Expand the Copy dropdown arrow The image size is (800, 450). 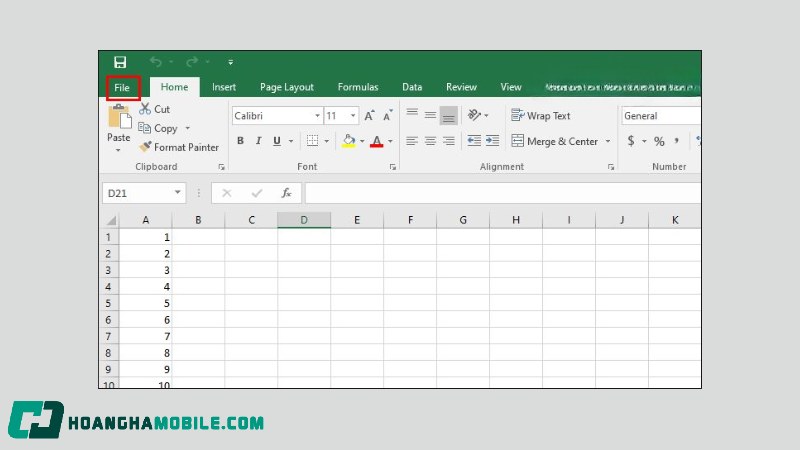(x=188, y=128)
